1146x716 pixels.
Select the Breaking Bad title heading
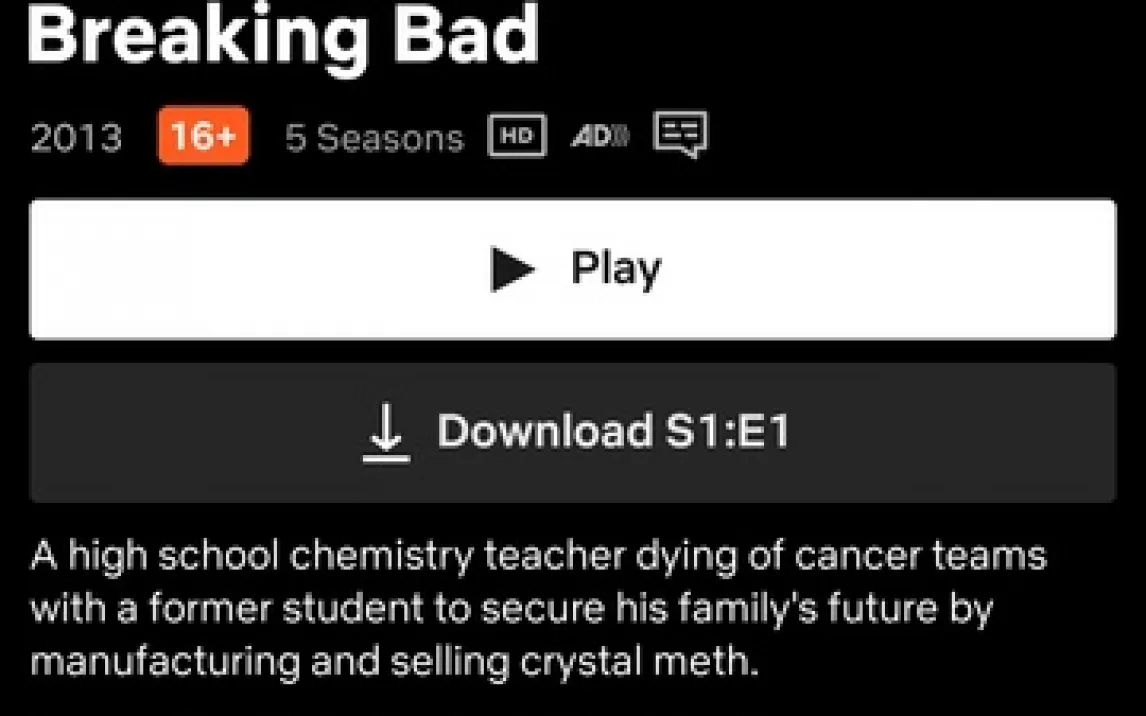coord(283,35)
